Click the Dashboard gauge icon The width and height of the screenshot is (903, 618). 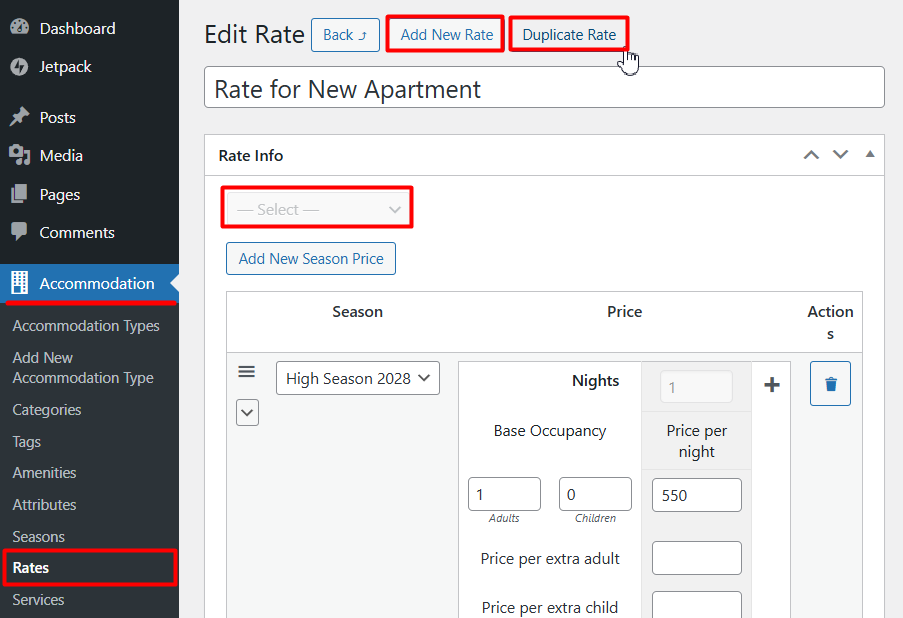tap(20, 27)
